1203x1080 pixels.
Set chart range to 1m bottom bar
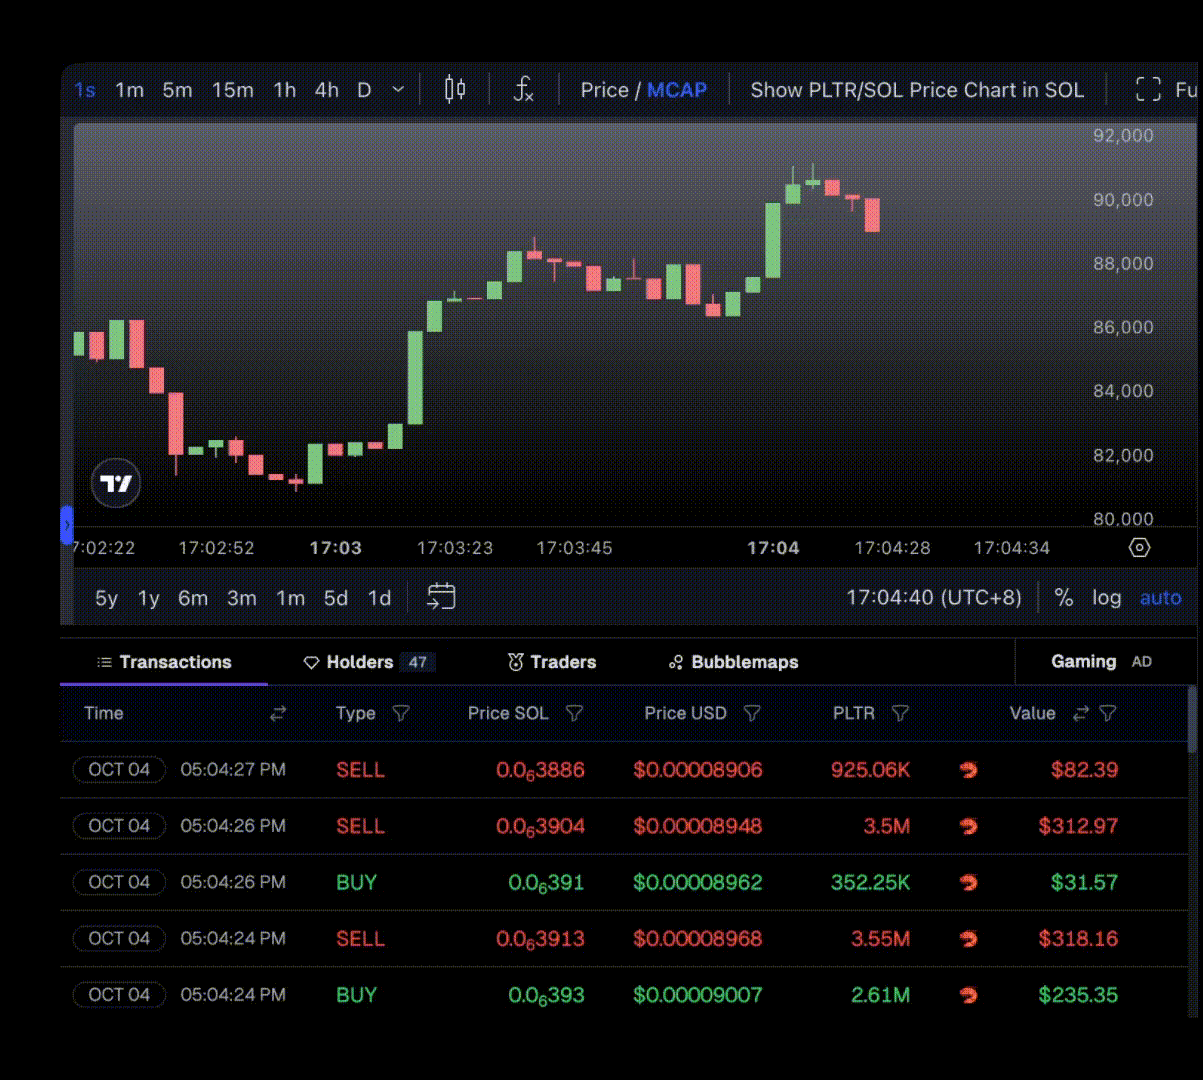point(290,598)
